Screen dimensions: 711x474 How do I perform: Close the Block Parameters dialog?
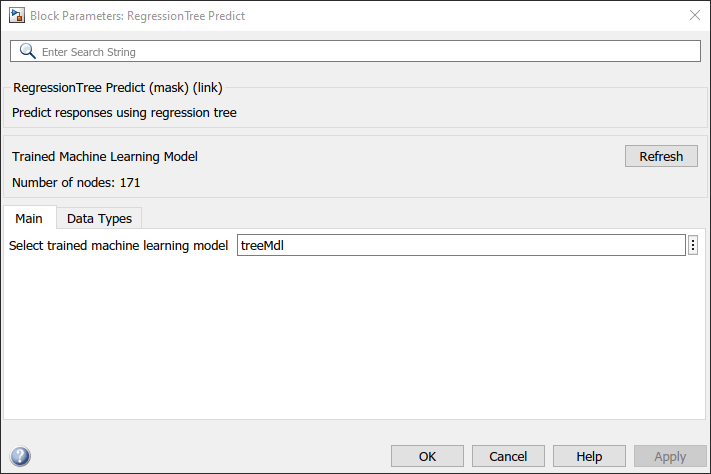[x=695, y=16]
